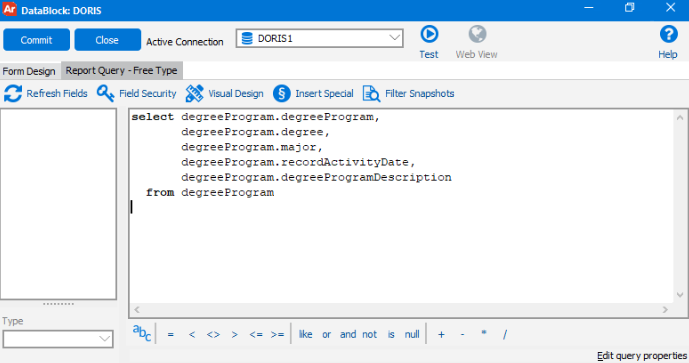Click the abc text insert icon
689x363 pixels.
142,334
